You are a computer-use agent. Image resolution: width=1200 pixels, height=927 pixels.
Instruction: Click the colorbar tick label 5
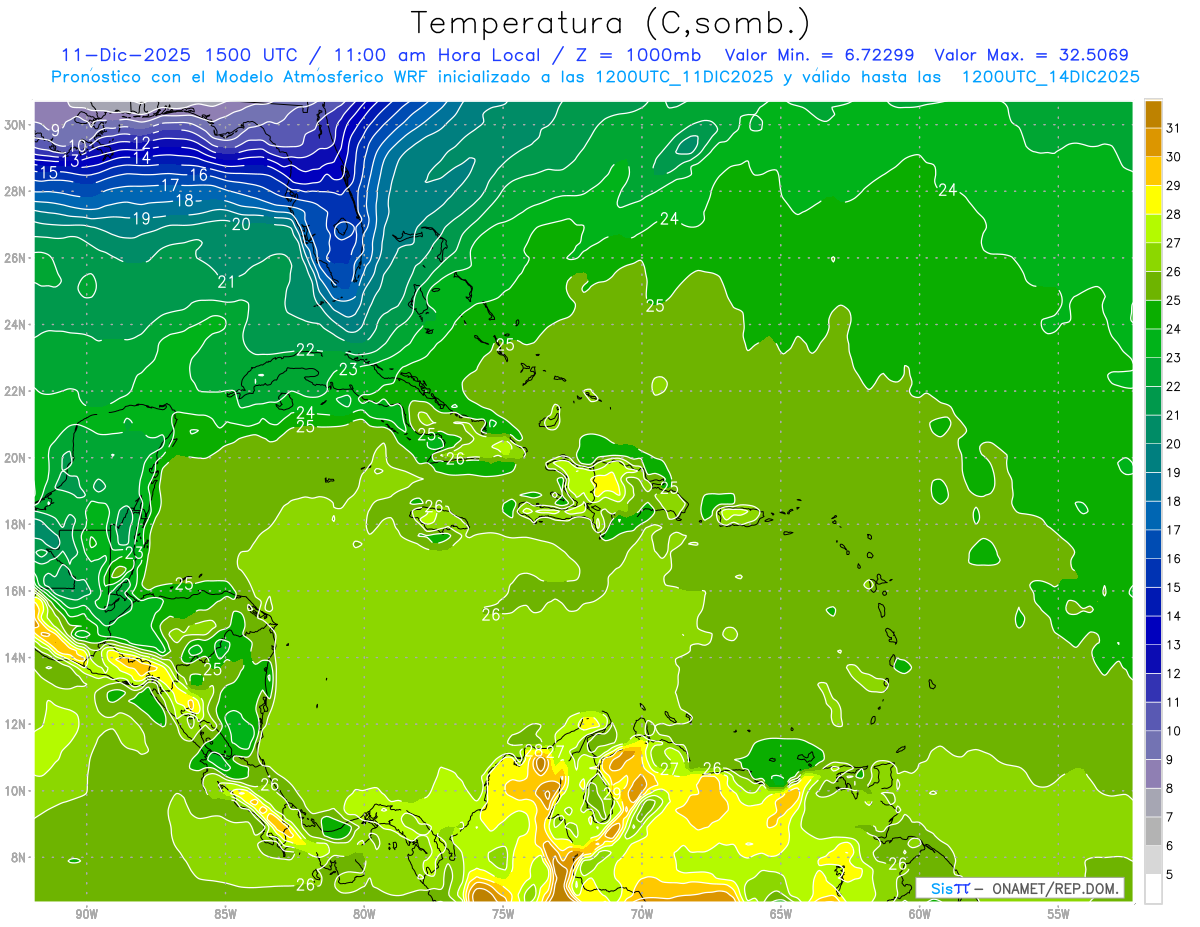pyautogui.click(x=1169, y=874)
